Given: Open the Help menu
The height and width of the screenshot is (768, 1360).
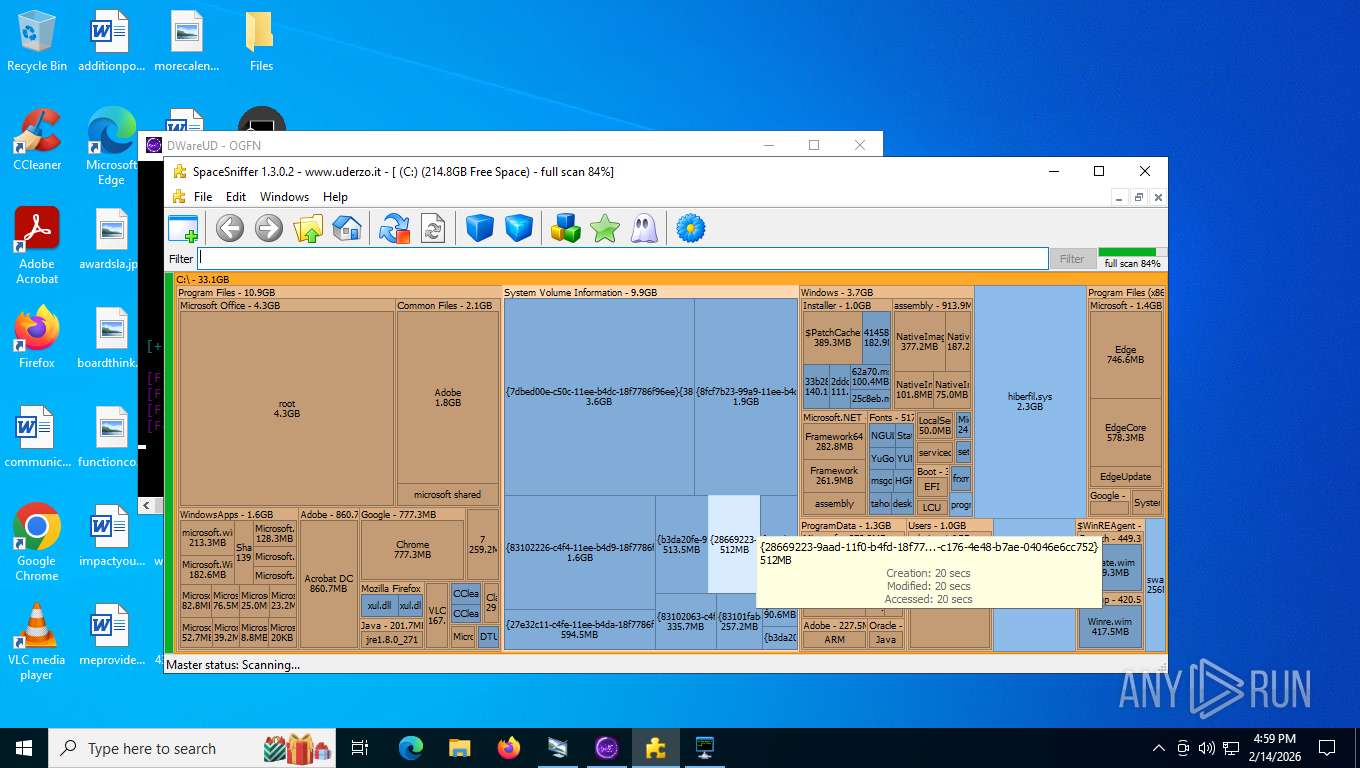Looking at the screenshot, I should tap(336, 197).
